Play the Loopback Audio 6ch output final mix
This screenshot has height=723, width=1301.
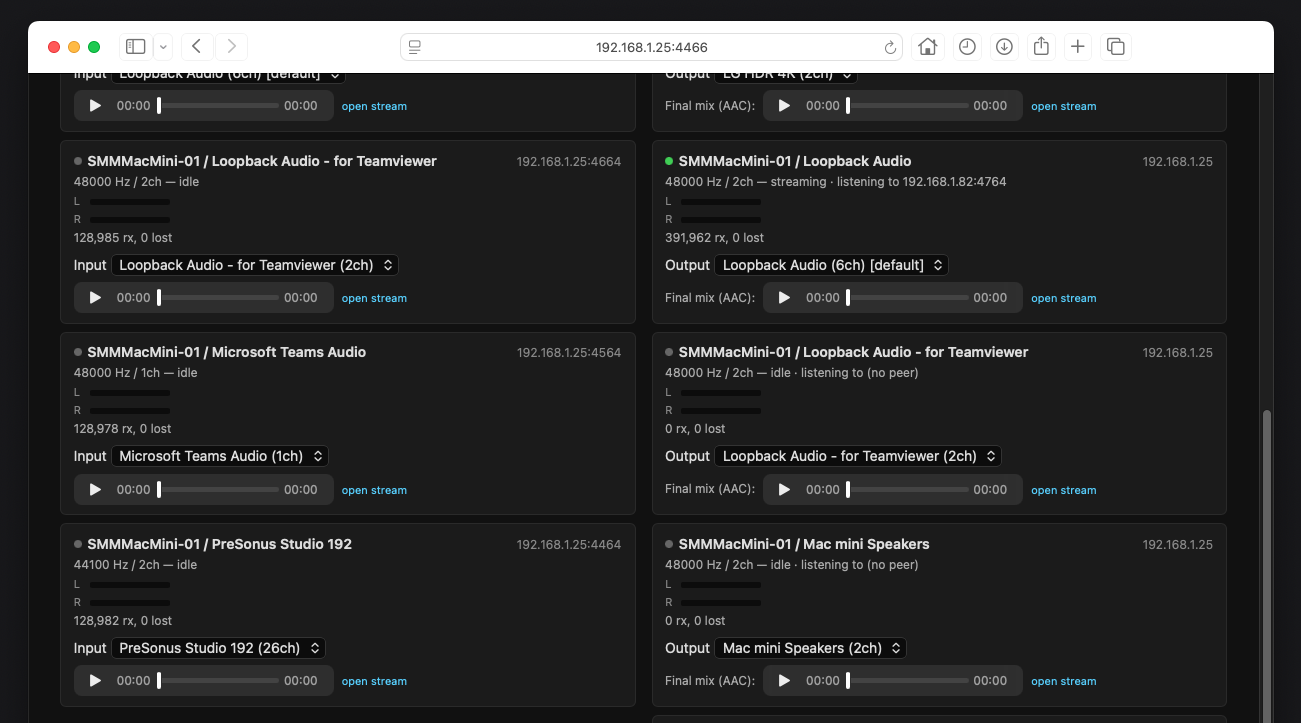(x=784, y=297)
